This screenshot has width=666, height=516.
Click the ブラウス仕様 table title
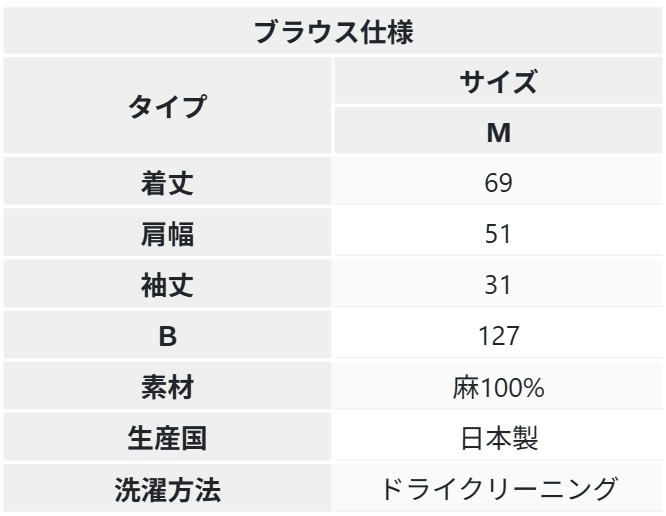click(333, 30)
